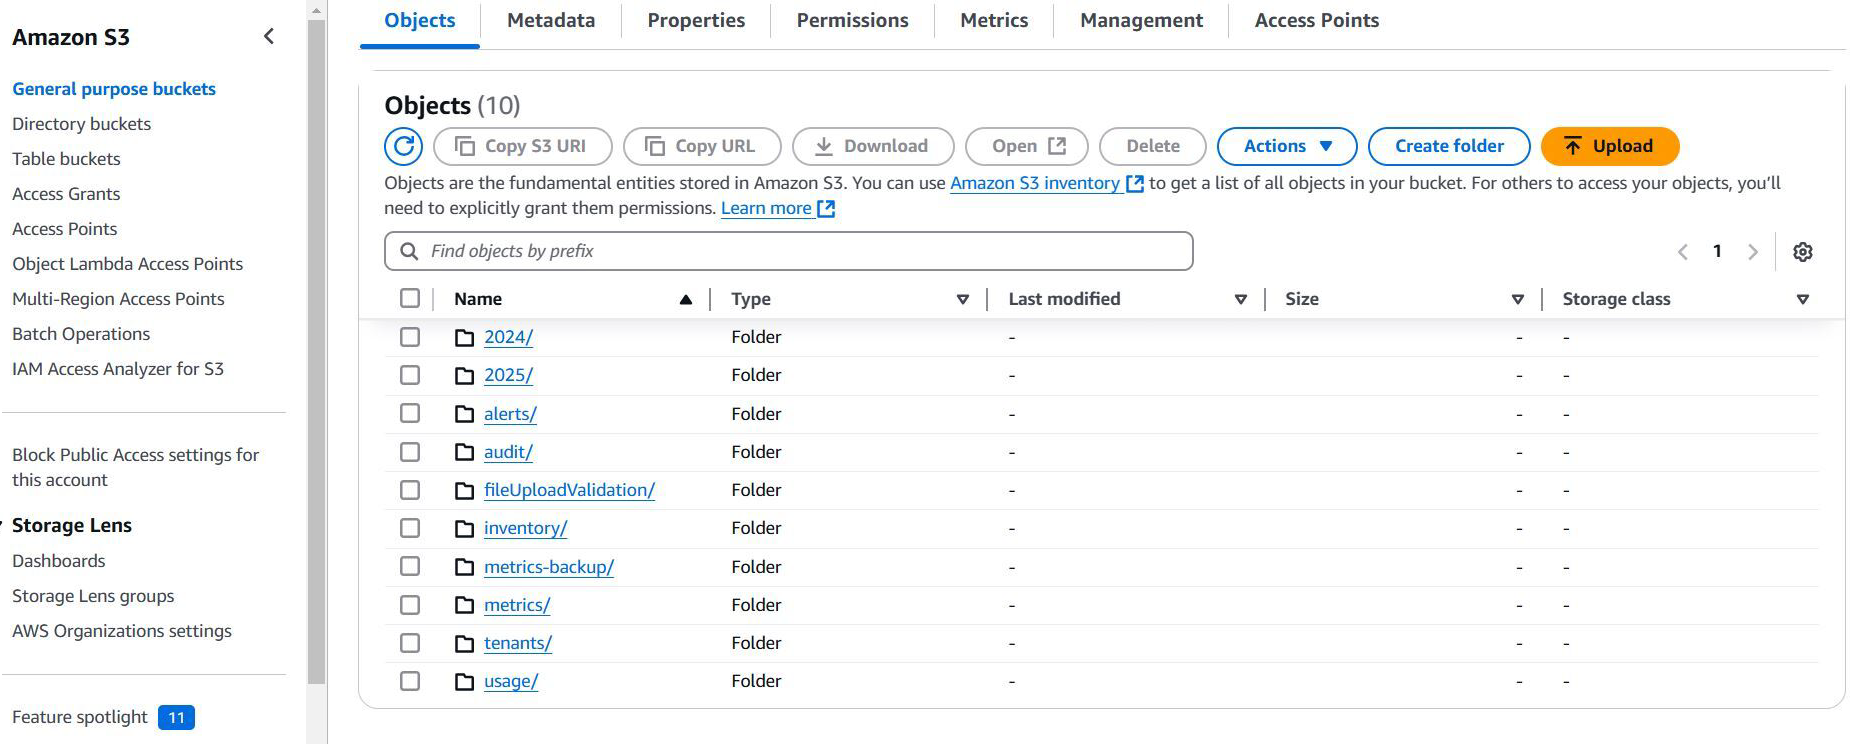
Task: Click folder icon beside usage/
Action: coord(464,682)
